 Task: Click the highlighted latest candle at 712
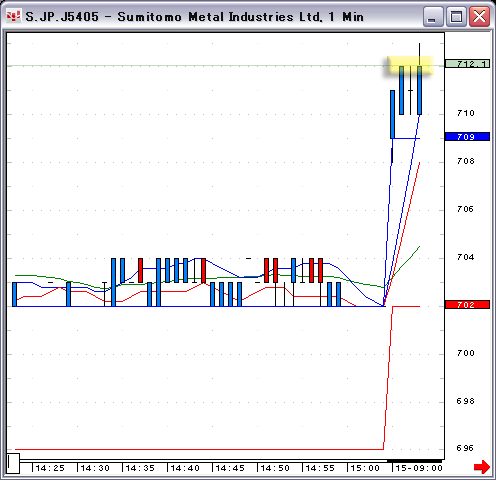coord(419,90)
